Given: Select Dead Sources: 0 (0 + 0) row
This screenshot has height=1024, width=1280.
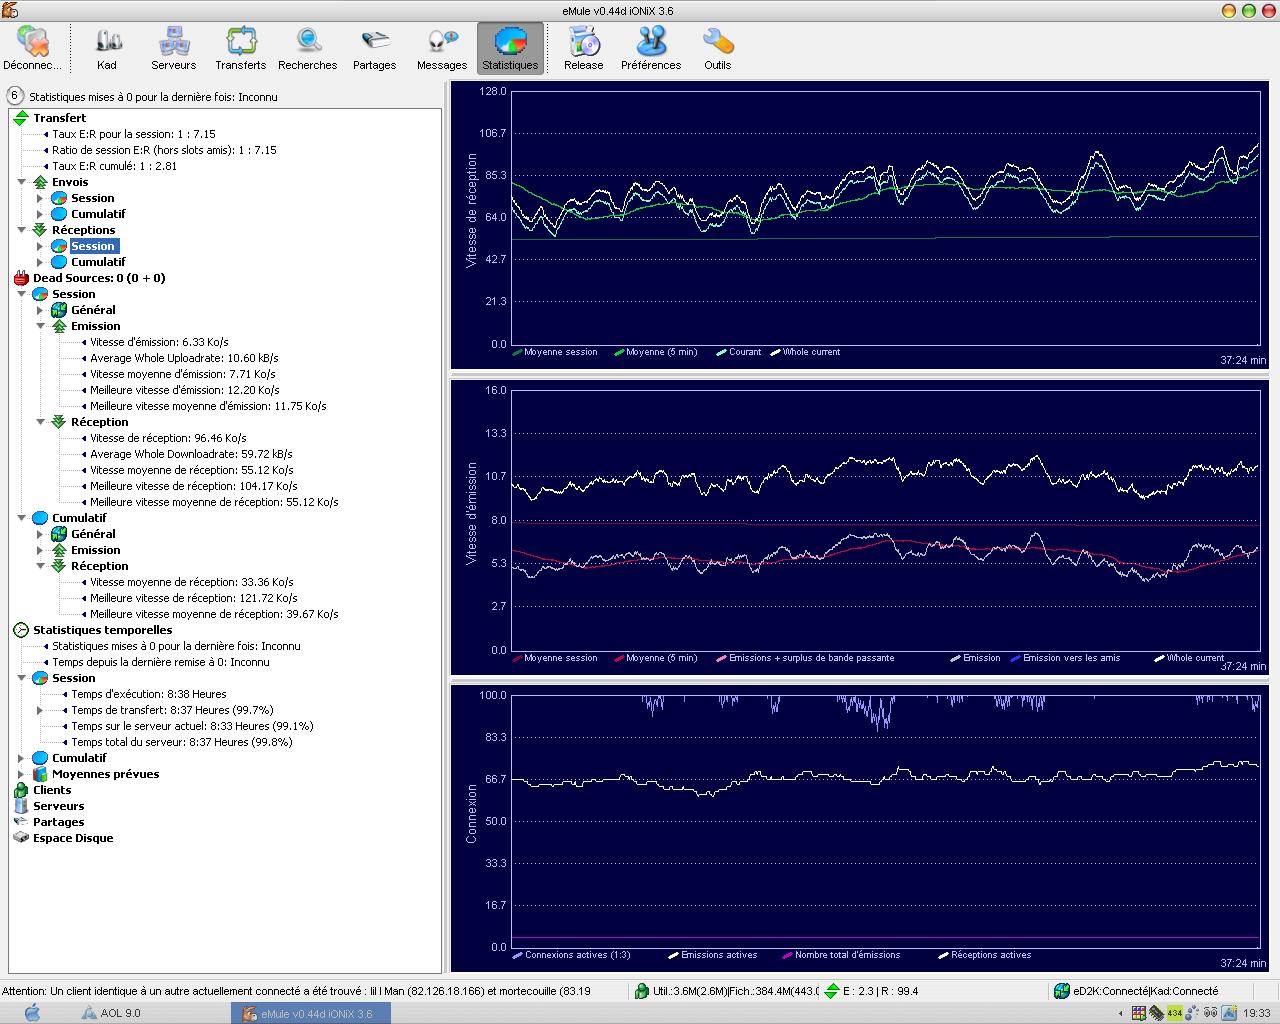Looking at the screenshot, I should (99, 278).
